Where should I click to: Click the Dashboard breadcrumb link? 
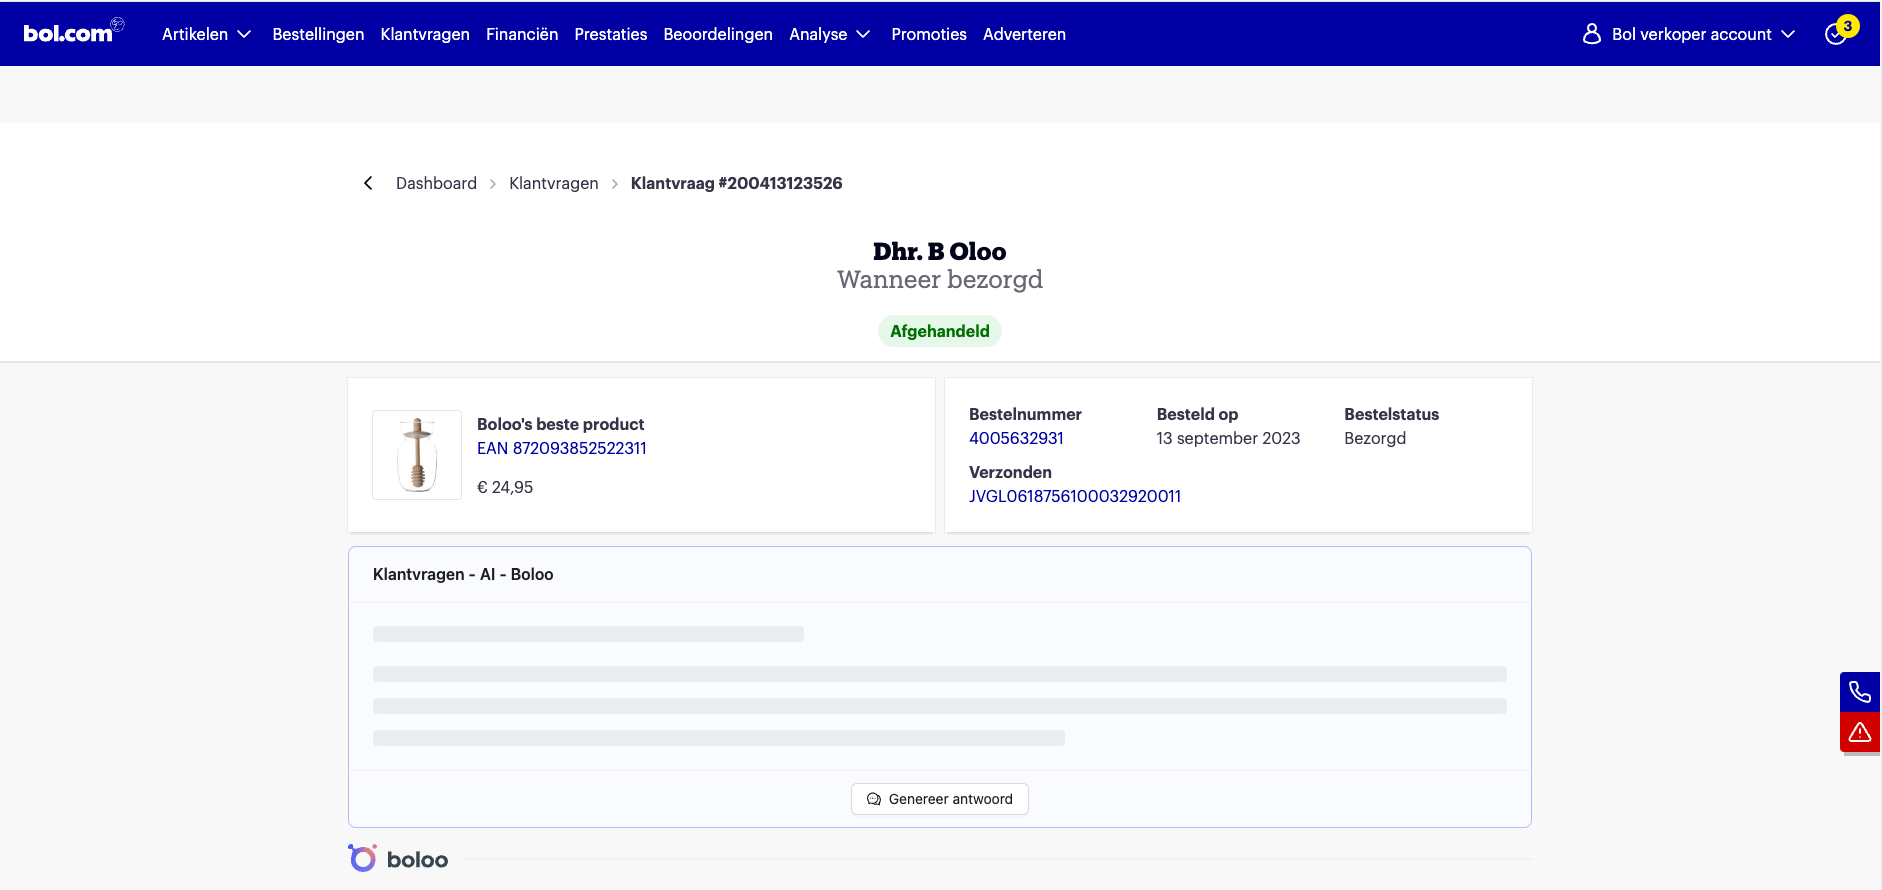(x=436, y=183)
